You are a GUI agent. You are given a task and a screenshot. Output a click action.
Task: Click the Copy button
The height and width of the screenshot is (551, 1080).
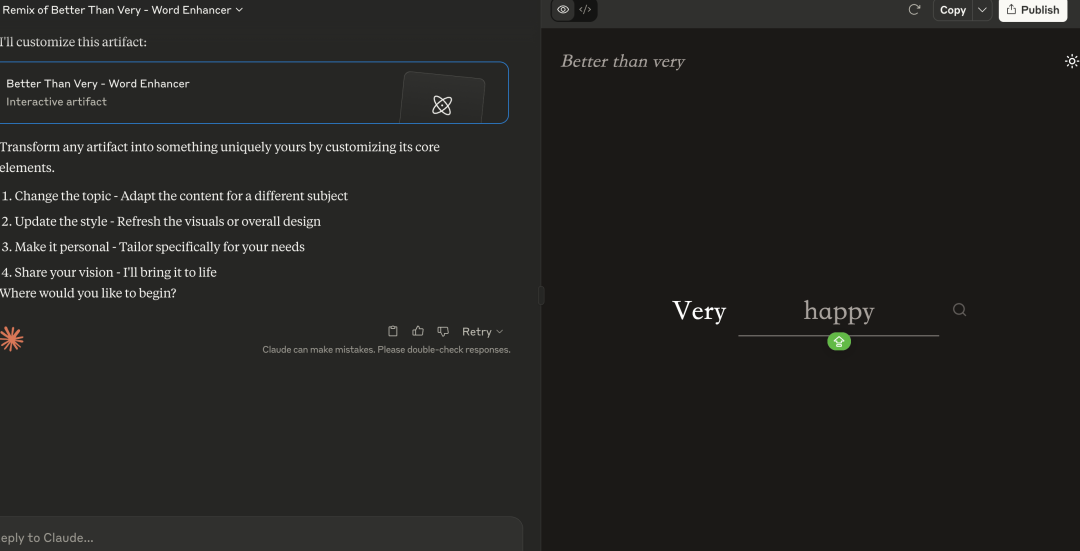click(x=953, y=10)
